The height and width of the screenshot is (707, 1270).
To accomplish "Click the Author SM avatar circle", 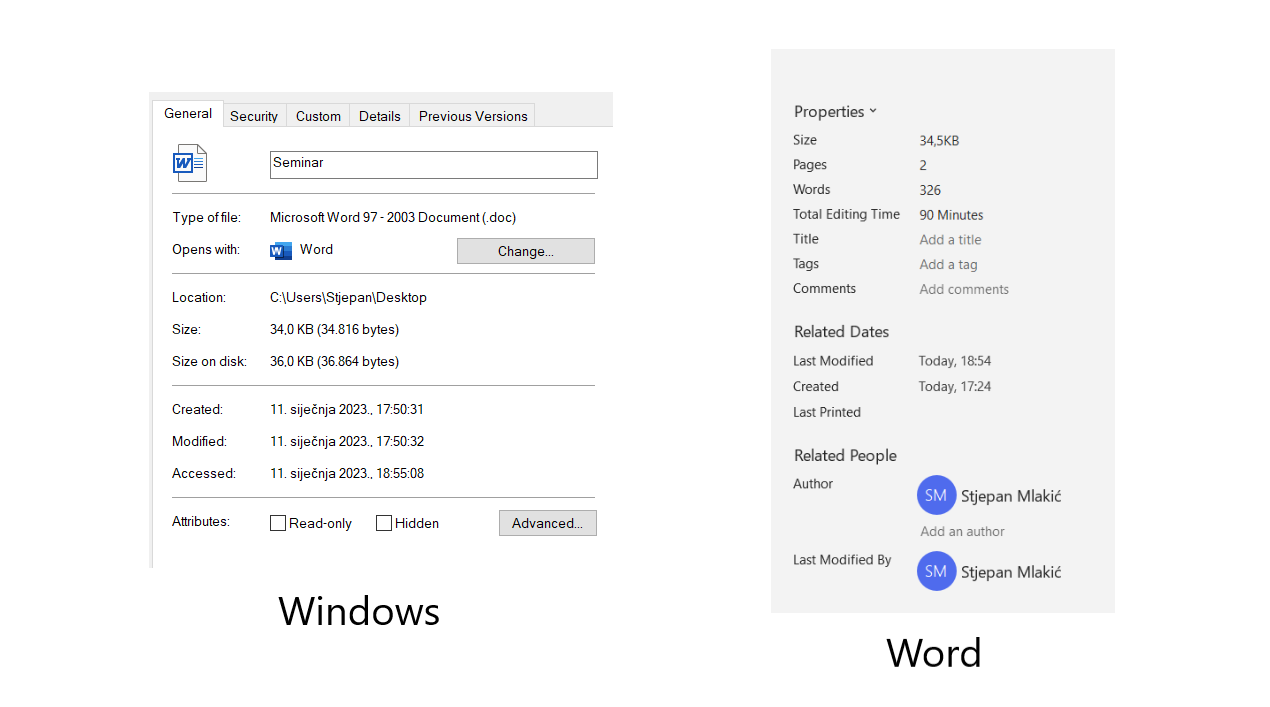I will (936, 495).
